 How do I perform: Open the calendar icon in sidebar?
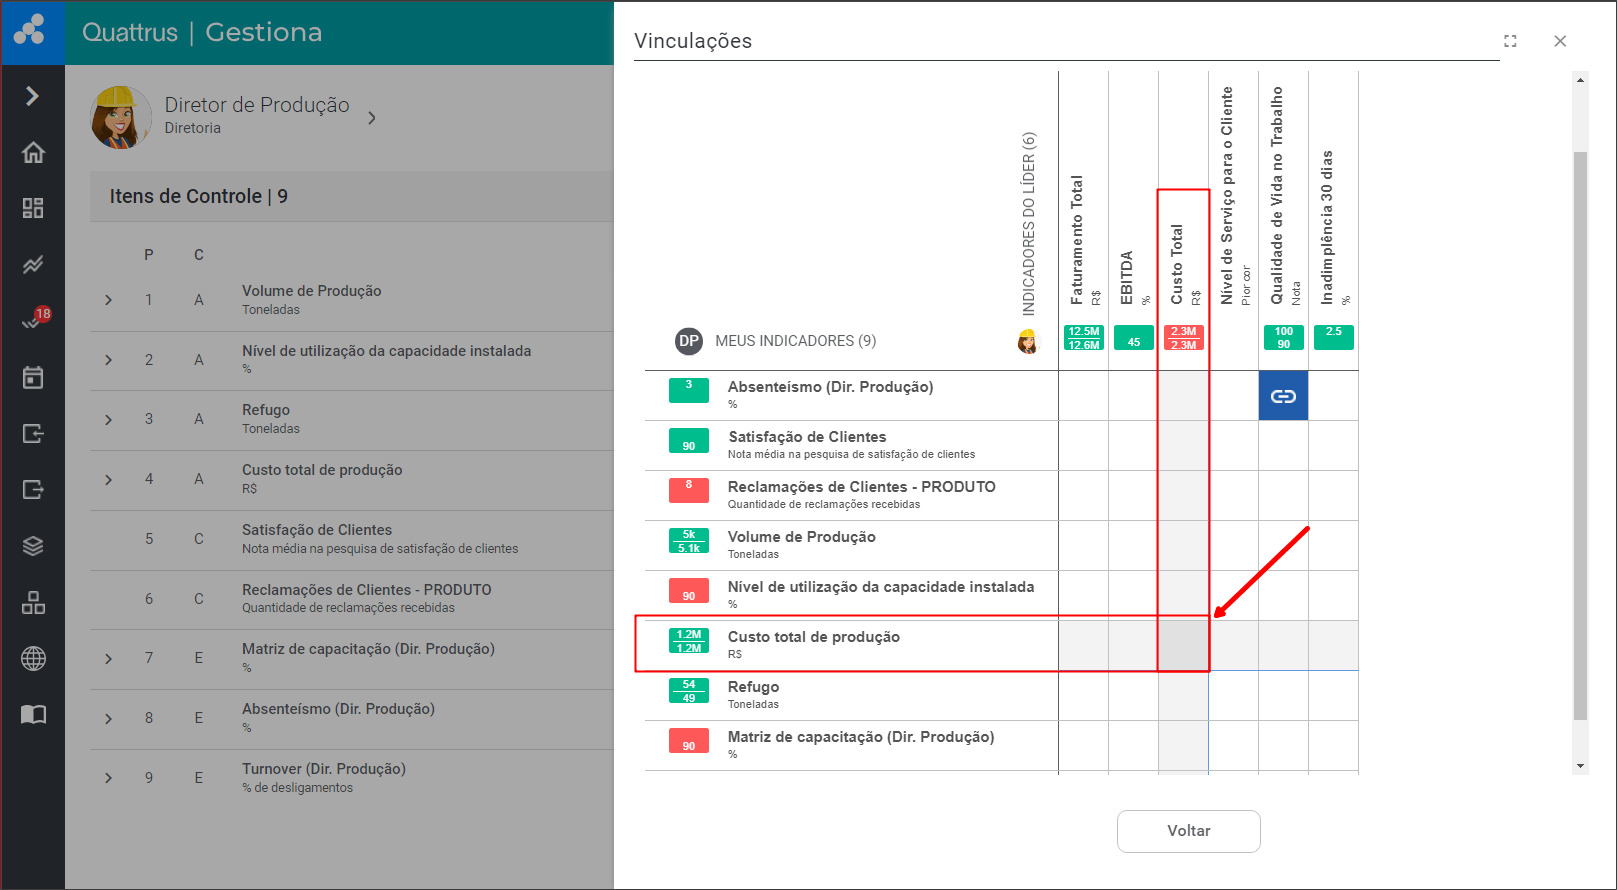coord(33,377)
